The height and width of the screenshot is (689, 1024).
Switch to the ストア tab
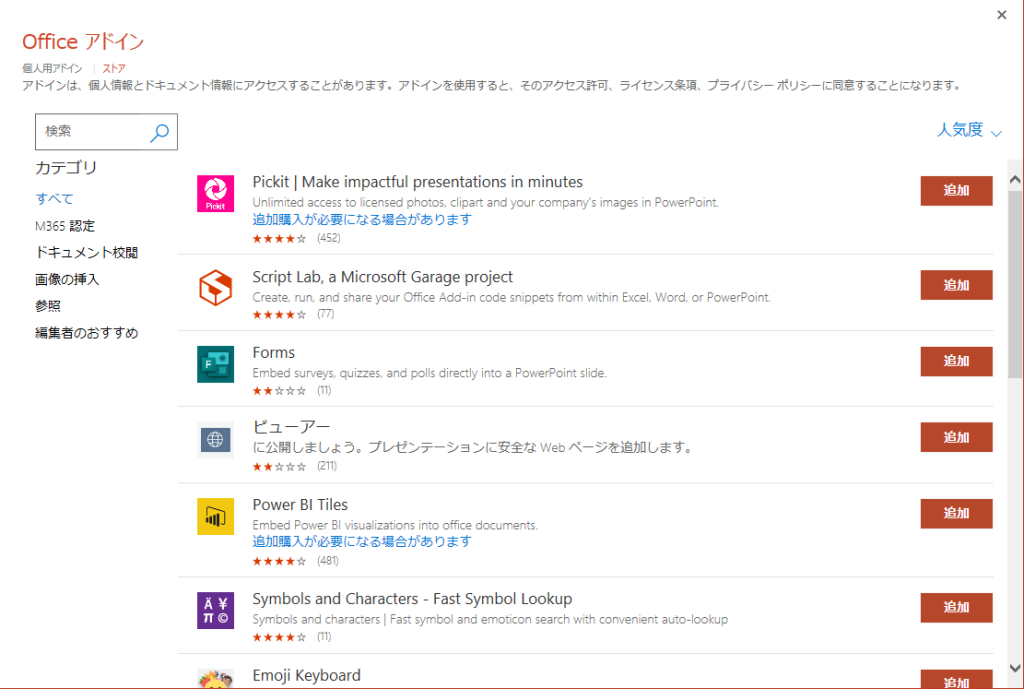click(113, 68)
